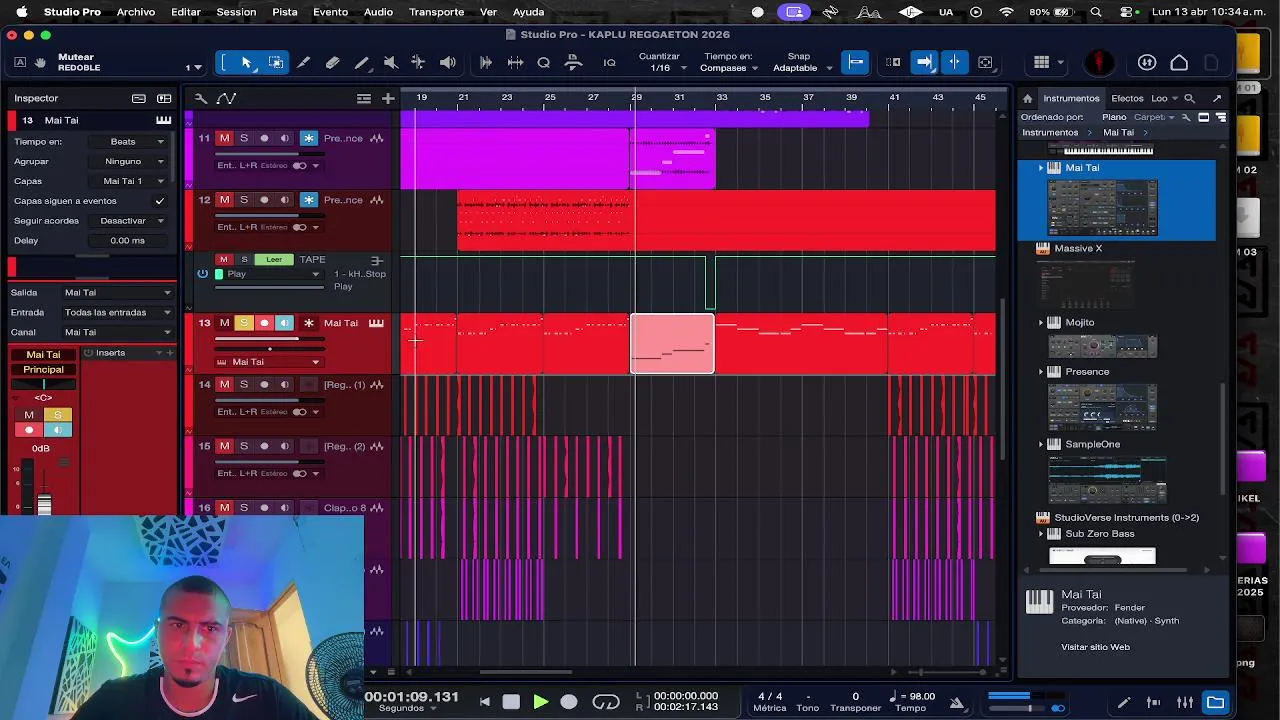Mute track 11 Pre..nce

pos(224,138)
